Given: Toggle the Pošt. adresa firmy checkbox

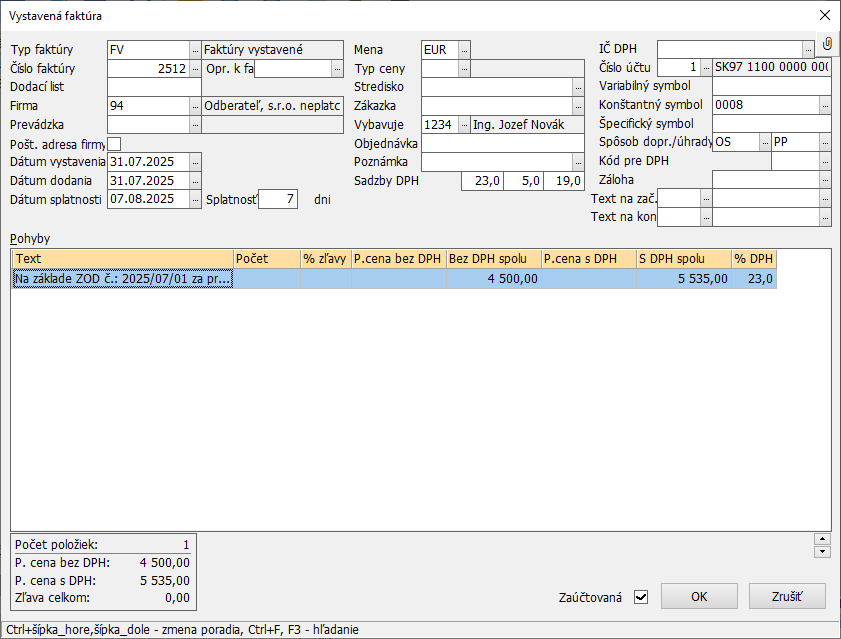Looking at the screenshot, I should point(114,143).
